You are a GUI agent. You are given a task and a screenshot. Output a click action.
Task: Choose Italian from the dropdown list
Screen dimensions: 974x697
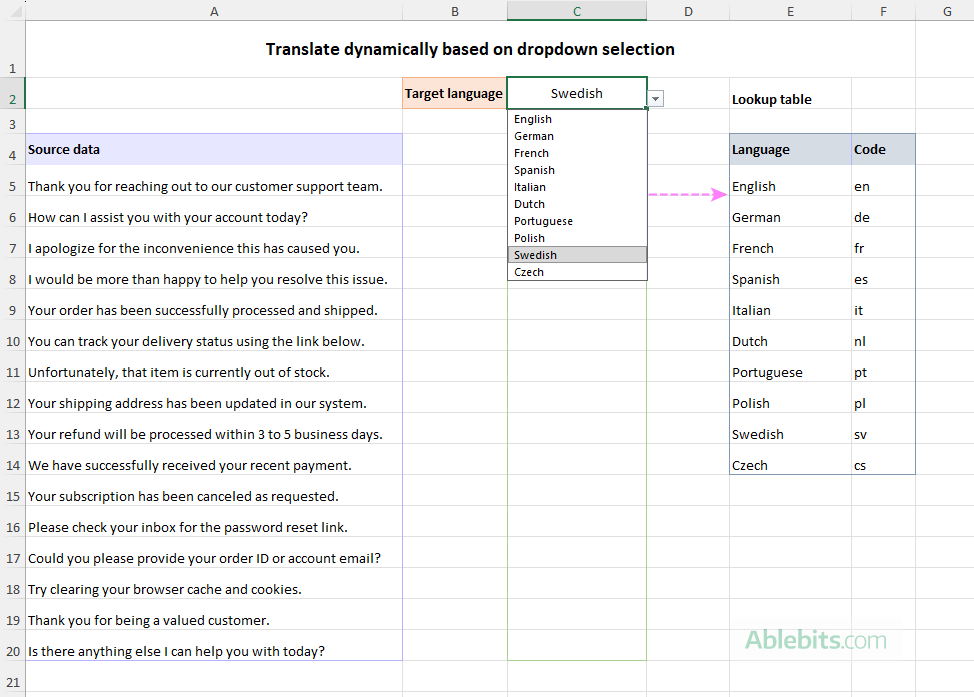[x=577, y=187]
